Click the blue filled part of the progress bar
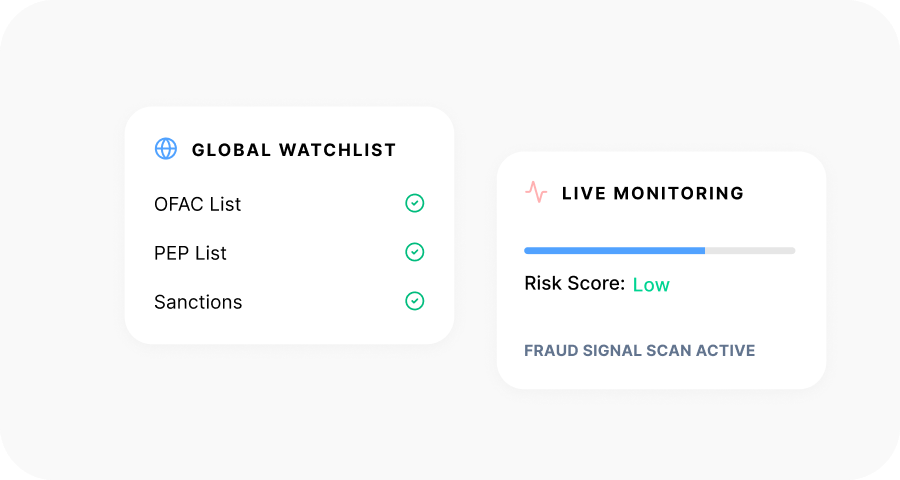This screenshot has width=900, height=480. click(x=614, y=250)
